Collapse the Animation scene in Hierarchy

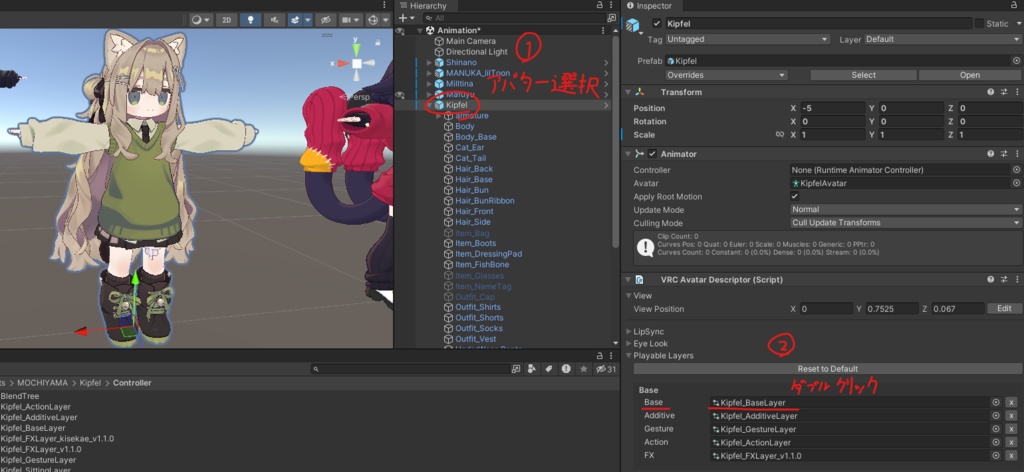[x=420, y=30]
